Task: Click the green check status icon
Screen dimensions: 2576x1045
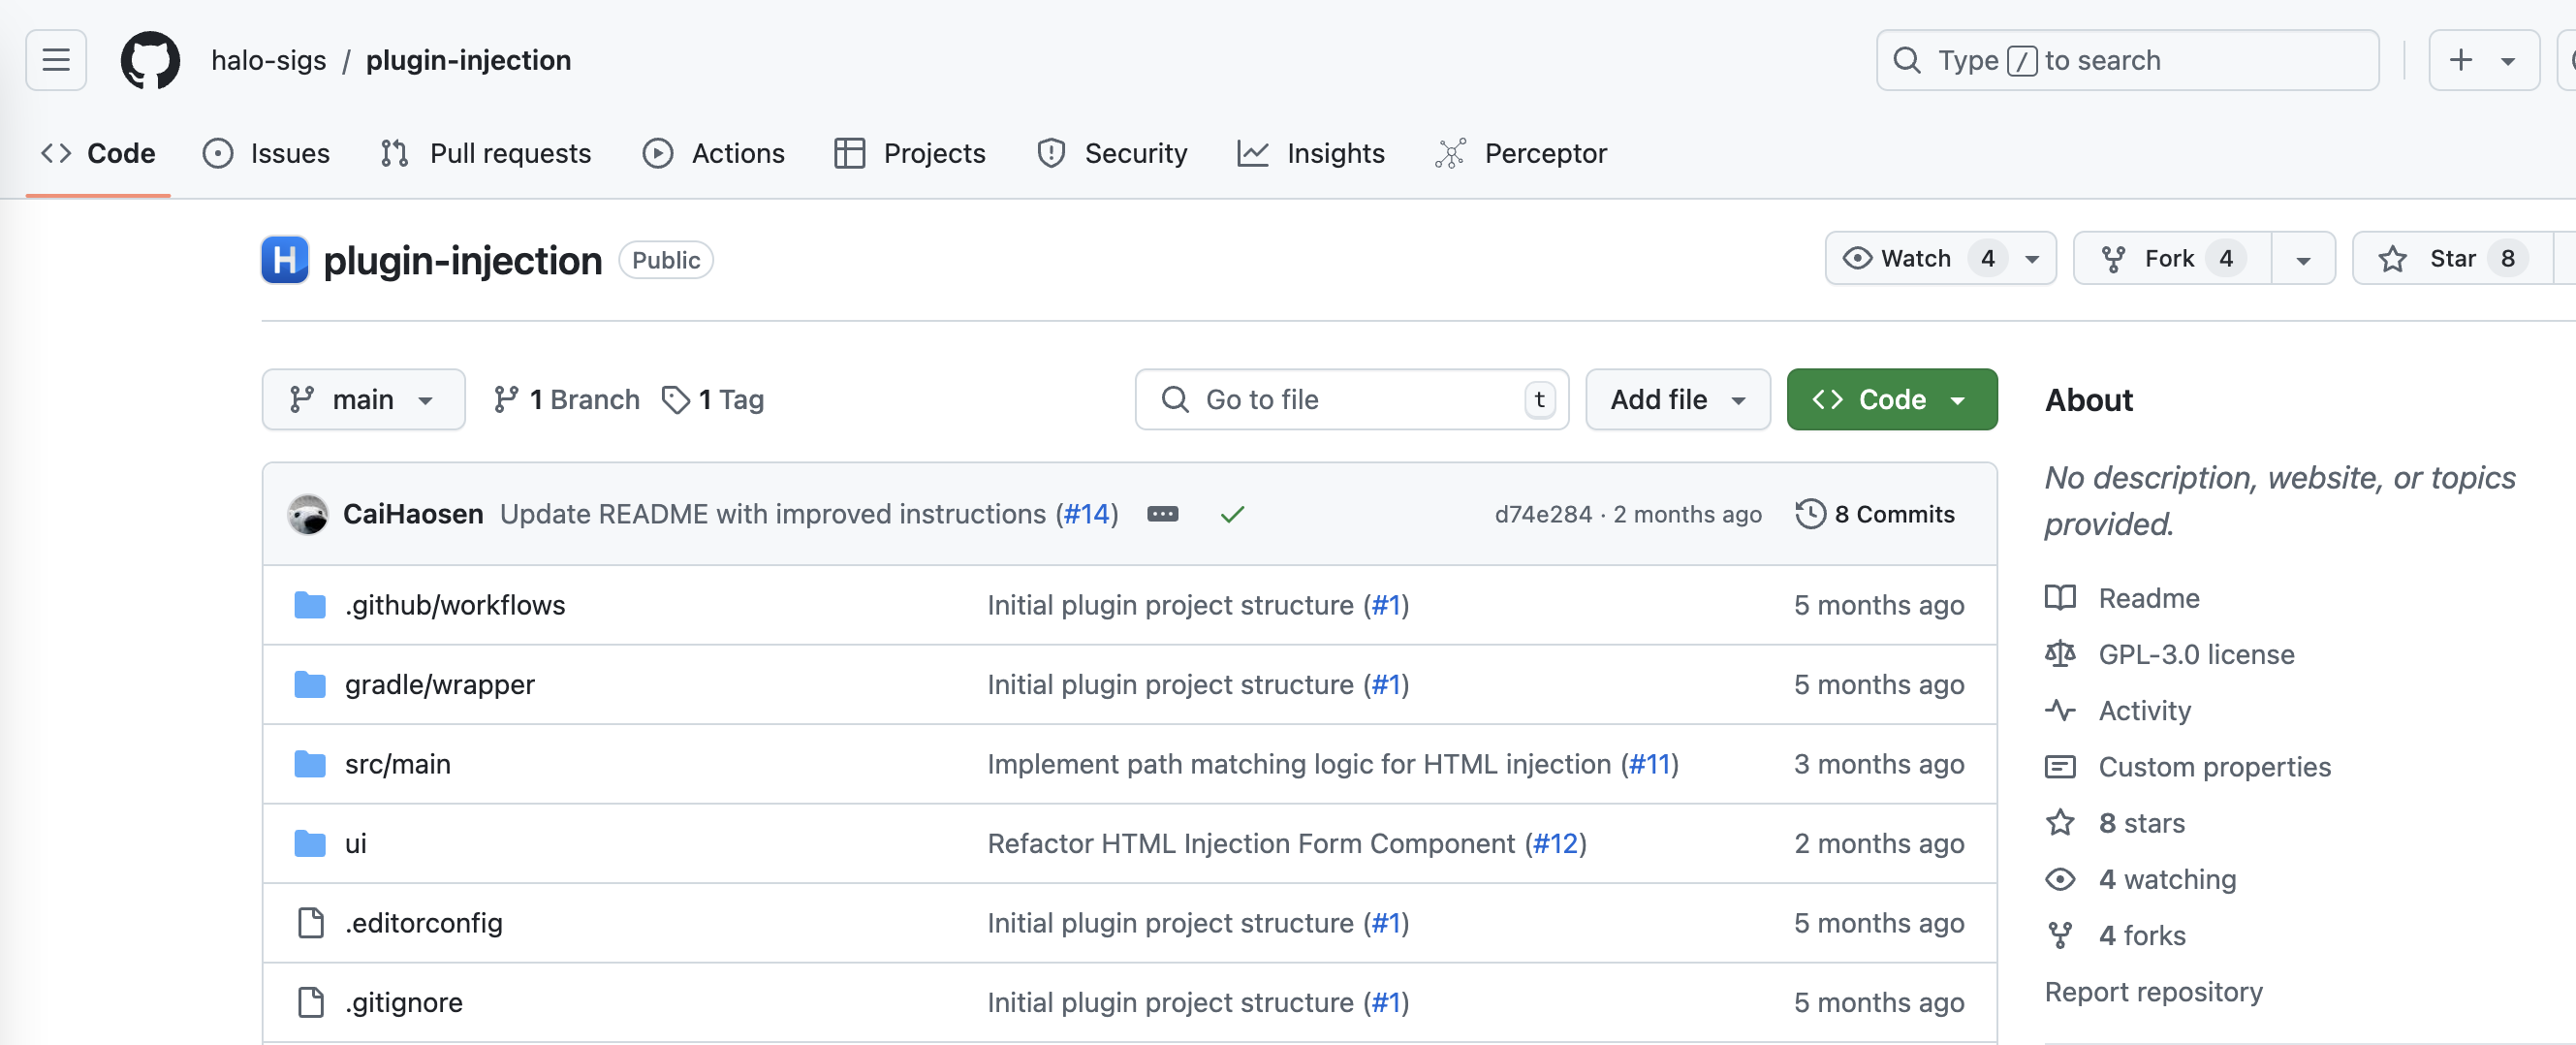Action: pyautogui.click(x=1232, y=514)
